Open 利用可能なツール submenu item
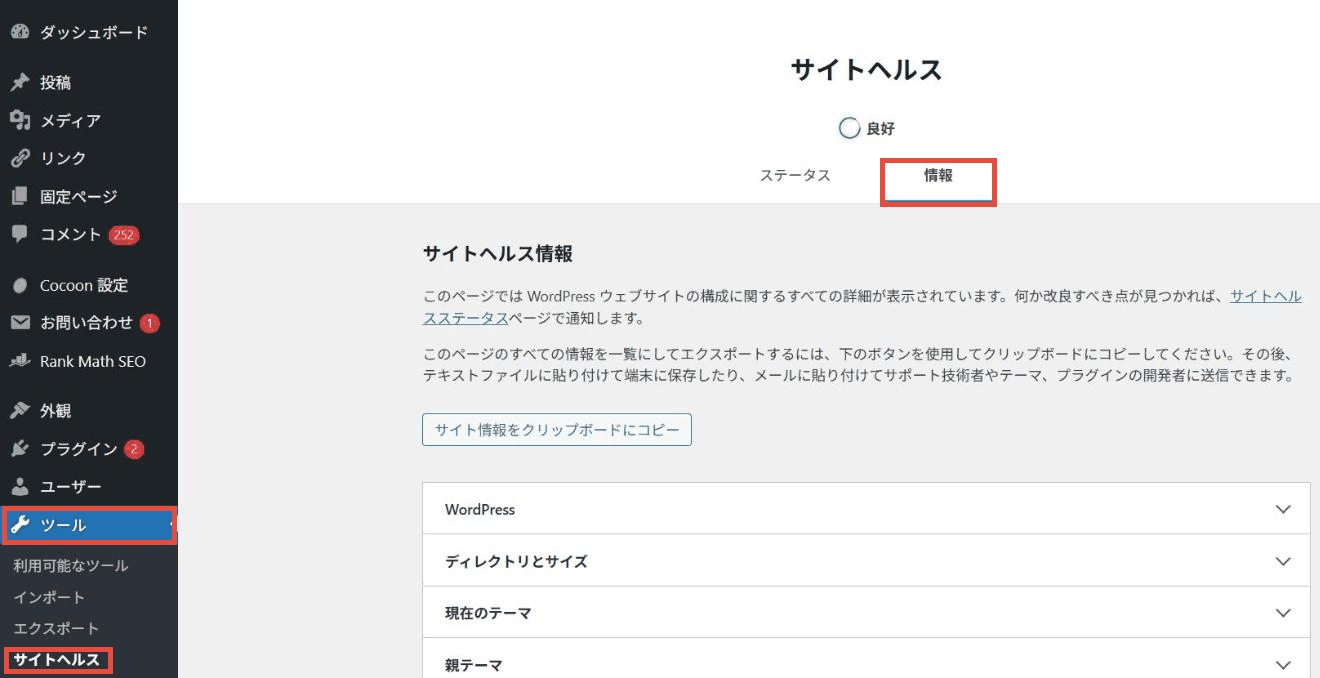 [71, 566]
